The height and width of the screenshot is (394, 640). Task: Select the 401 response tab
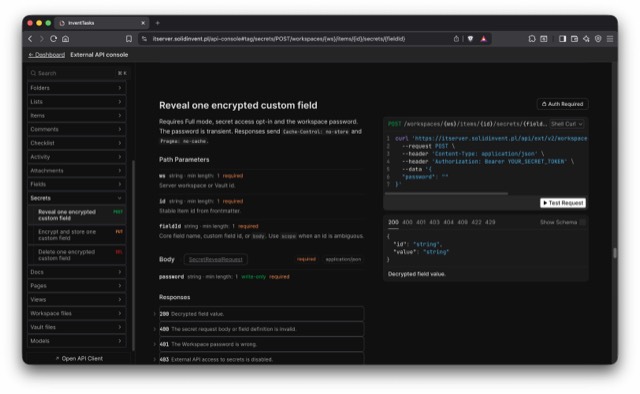point(421,222)
